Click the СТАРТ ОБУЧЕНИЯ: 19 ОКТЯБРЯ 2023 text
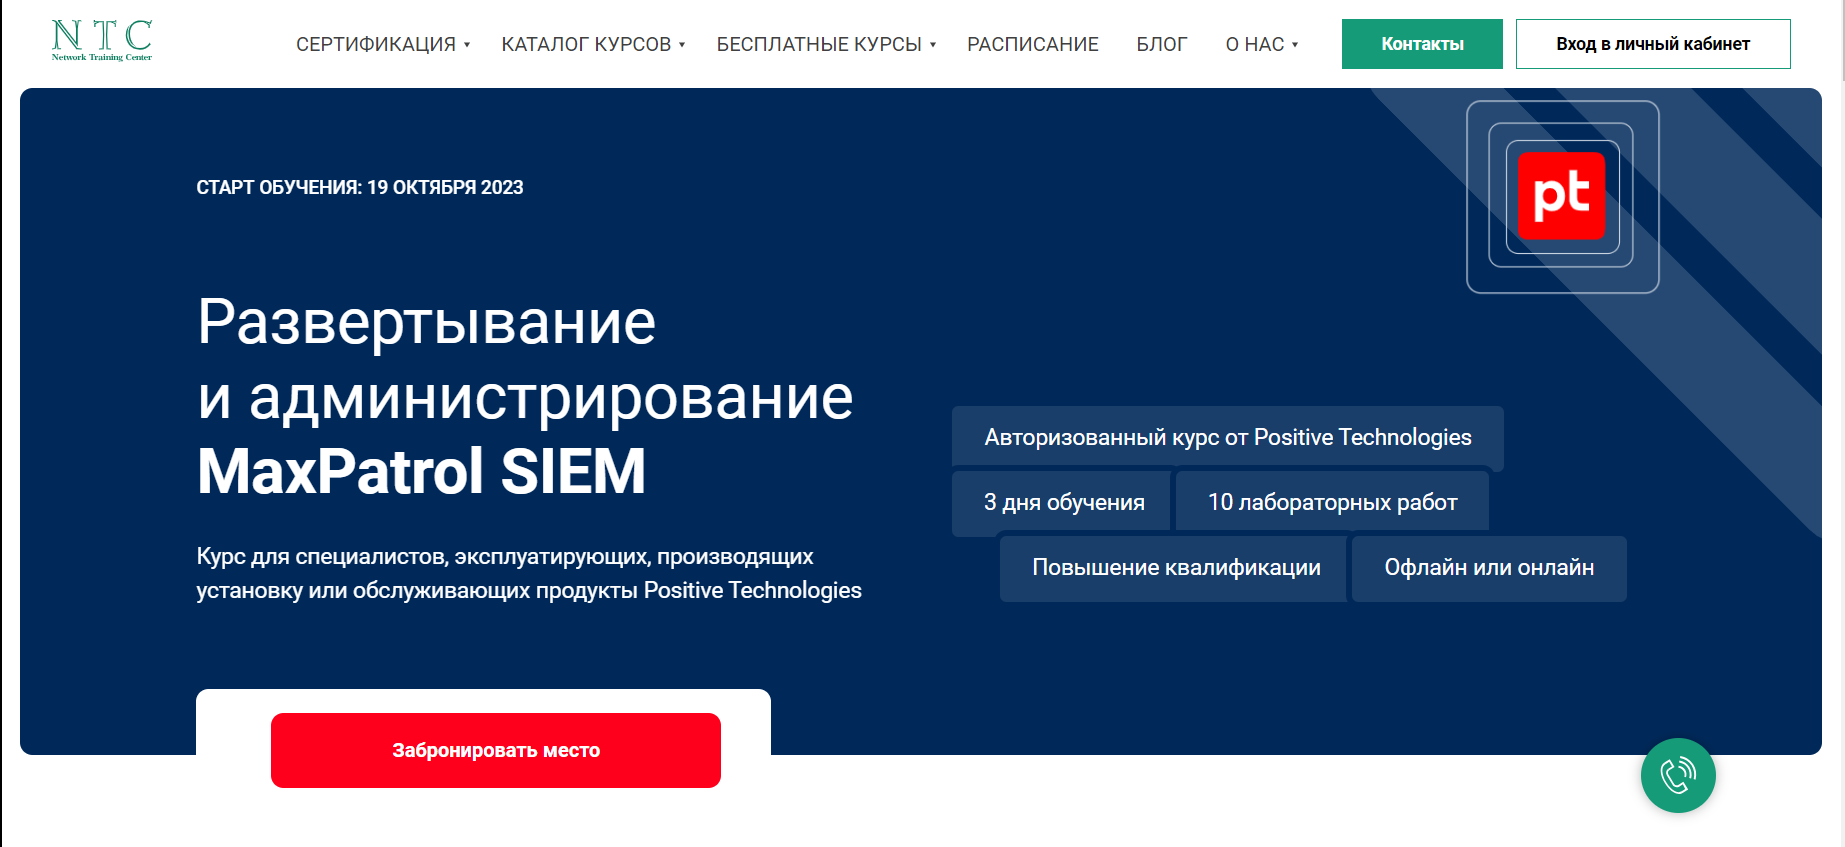 coord(360,187)
